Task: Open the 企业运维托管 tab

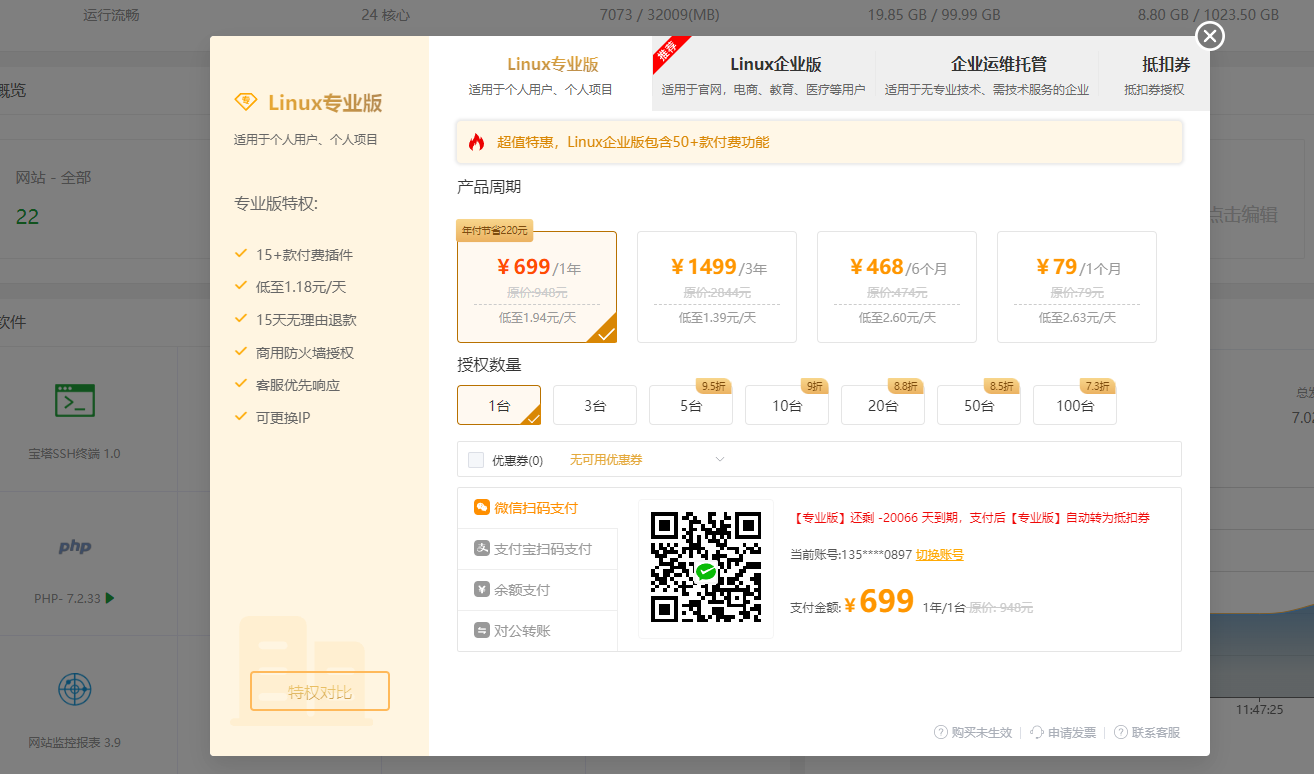Action: click(x=987, y=74)
